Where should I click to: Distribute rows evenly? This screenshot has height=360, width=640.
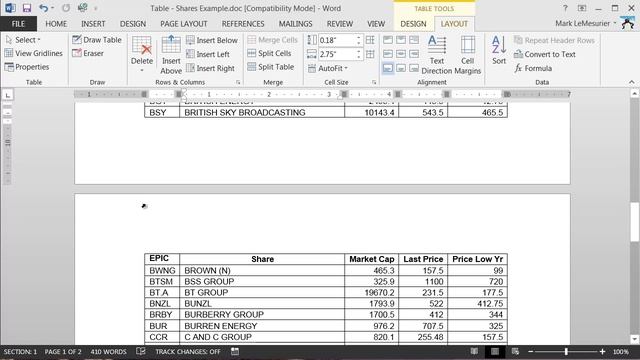click(370, 40)
